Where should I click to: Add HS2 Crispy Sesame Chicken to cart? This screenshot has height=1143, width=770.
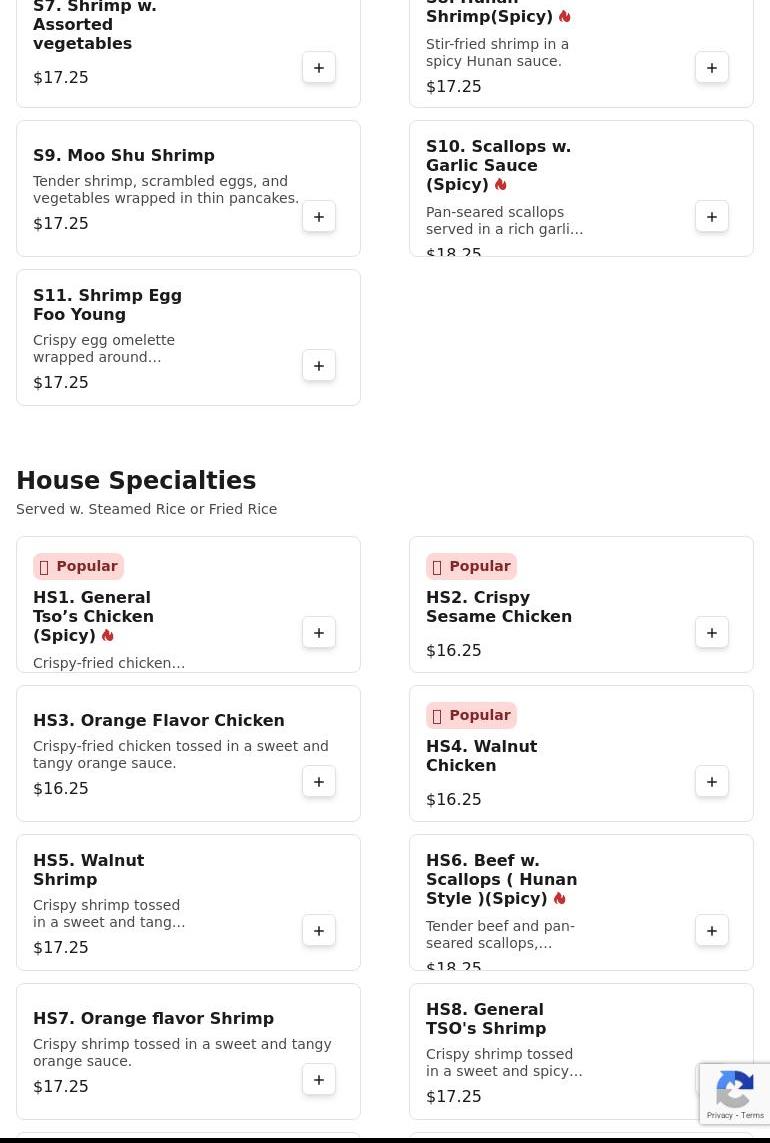coord(712,633)
